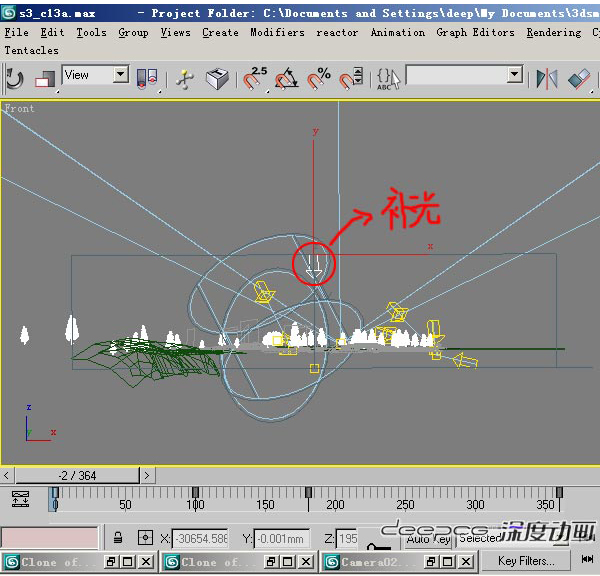Click the Y coordinate field
600x576 pixels.
tap(282, 538)
